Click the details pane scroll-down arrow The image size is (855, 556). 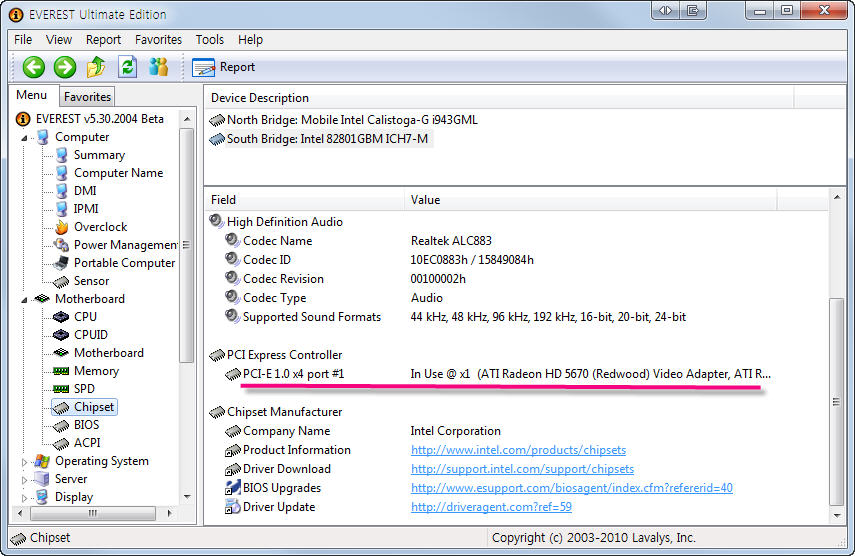click(836, 515)
